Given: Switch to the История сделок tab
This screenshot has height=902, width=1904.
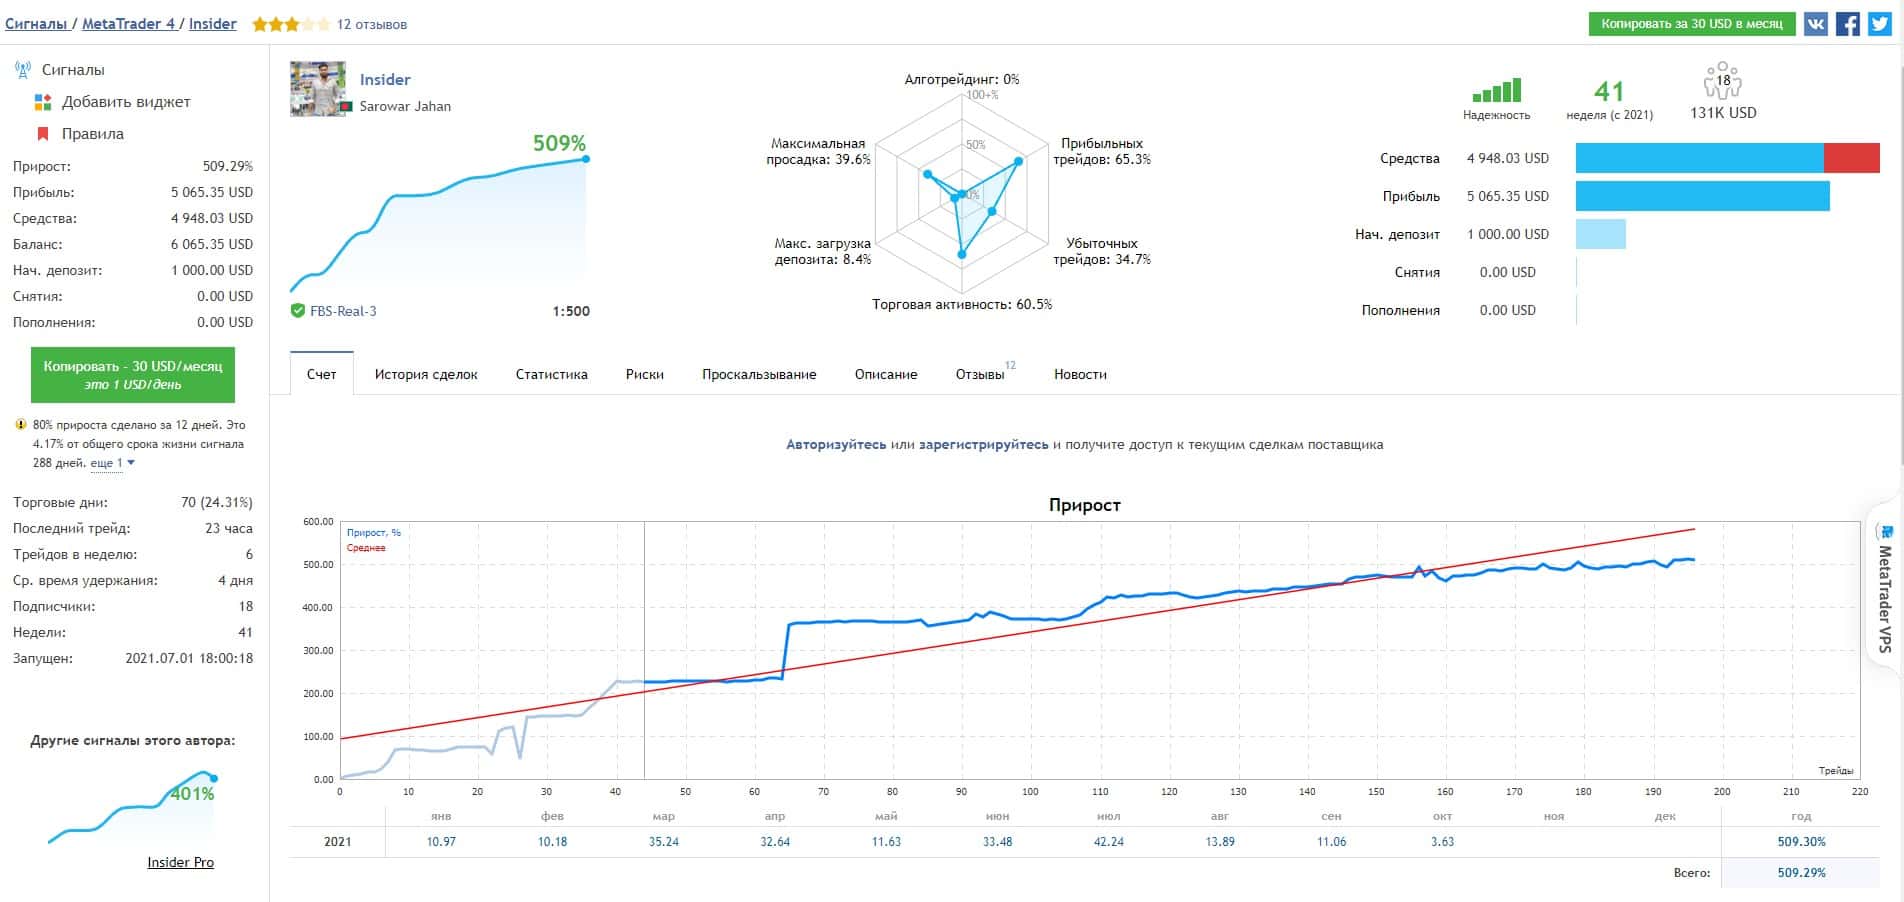Looking at the screenshot, I should [x=426, y=374].
